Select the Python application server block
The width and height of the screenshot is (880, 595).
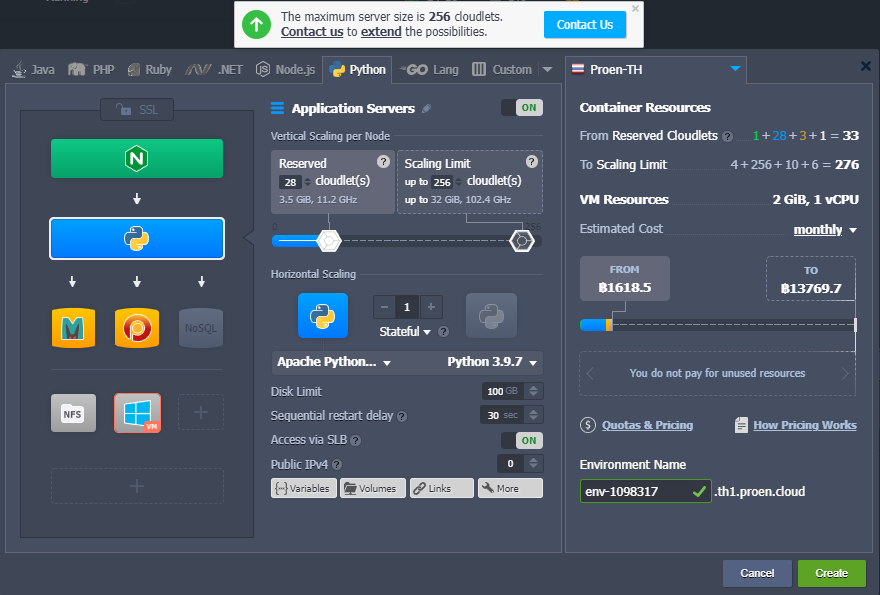click(137, 239)
